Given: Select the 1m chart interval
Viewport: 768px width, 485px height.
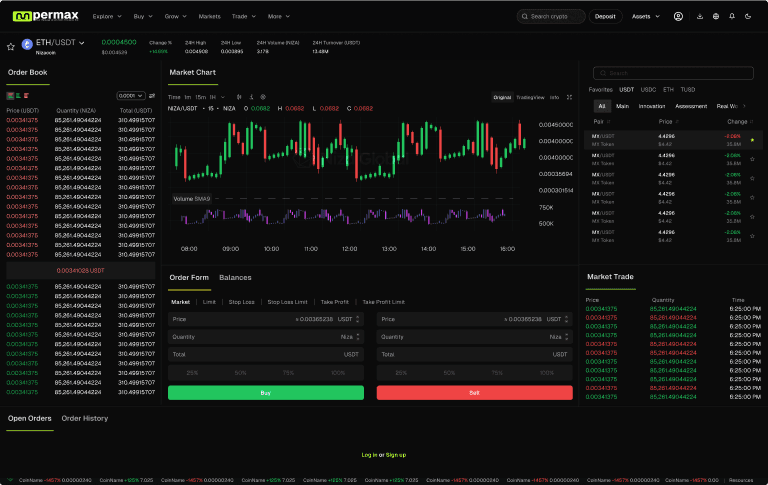Looking at the screenshot, I should tap(188, 97).
